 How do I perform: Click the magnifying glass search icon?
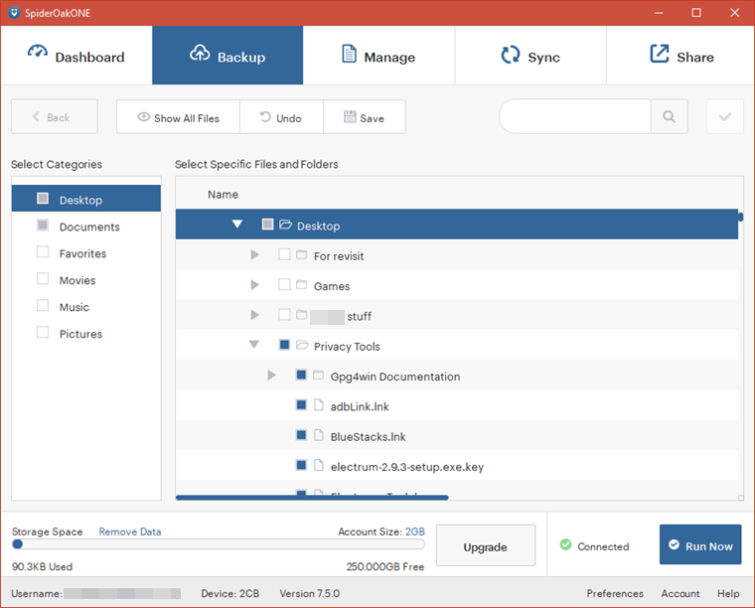pos(669,116)
